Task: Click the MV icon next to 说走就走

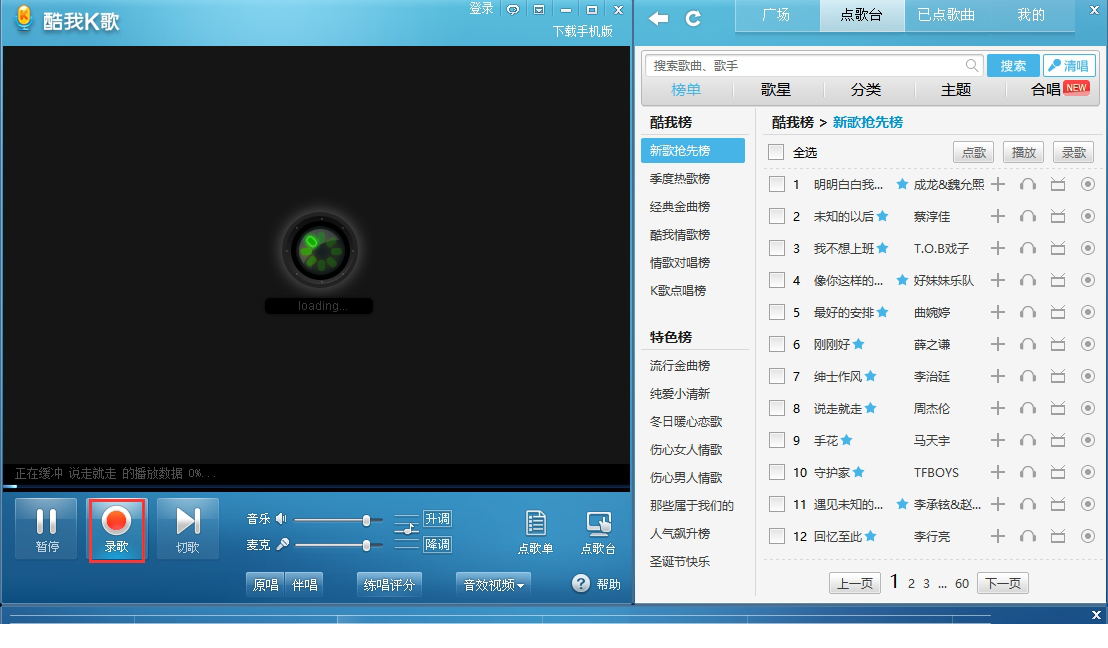Action: pos(1058,408)
